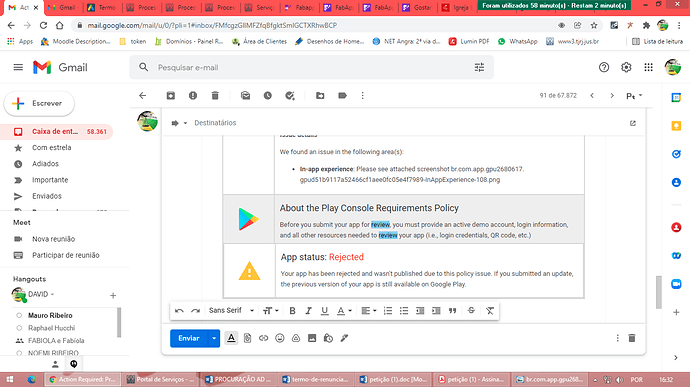Go to the Enviados folder

[x=47, y=196]
